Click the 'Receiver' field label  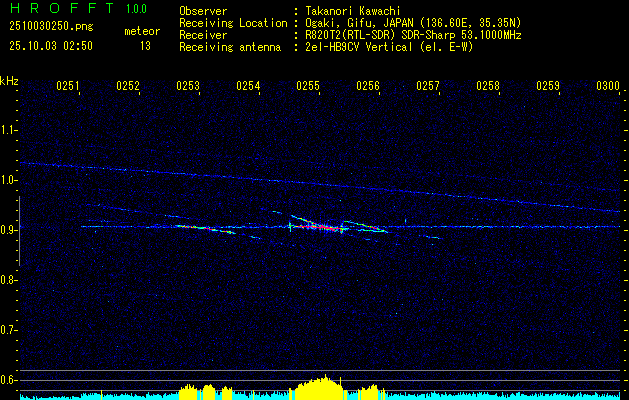pyautogui.click(x=203, y=35)
